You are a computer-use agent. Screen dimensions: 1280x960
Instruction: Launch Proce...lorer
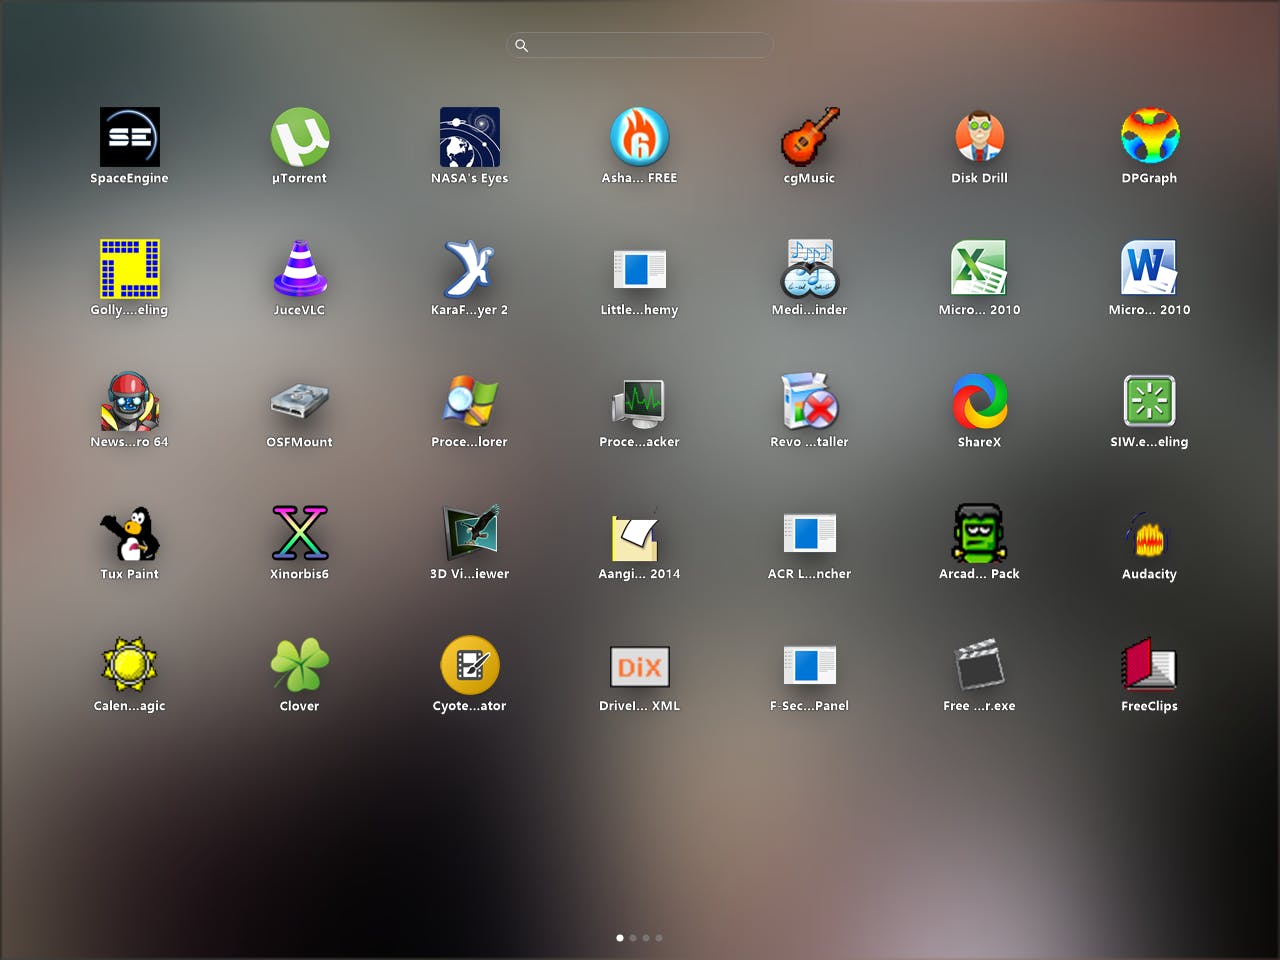tap(470, 401)
